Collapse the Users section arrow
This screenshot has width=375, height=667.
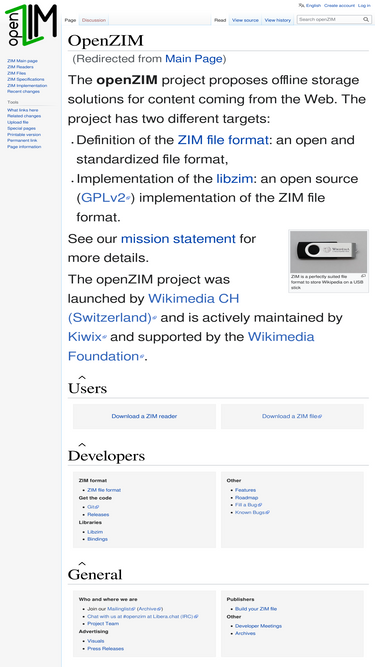pos(82,377)
